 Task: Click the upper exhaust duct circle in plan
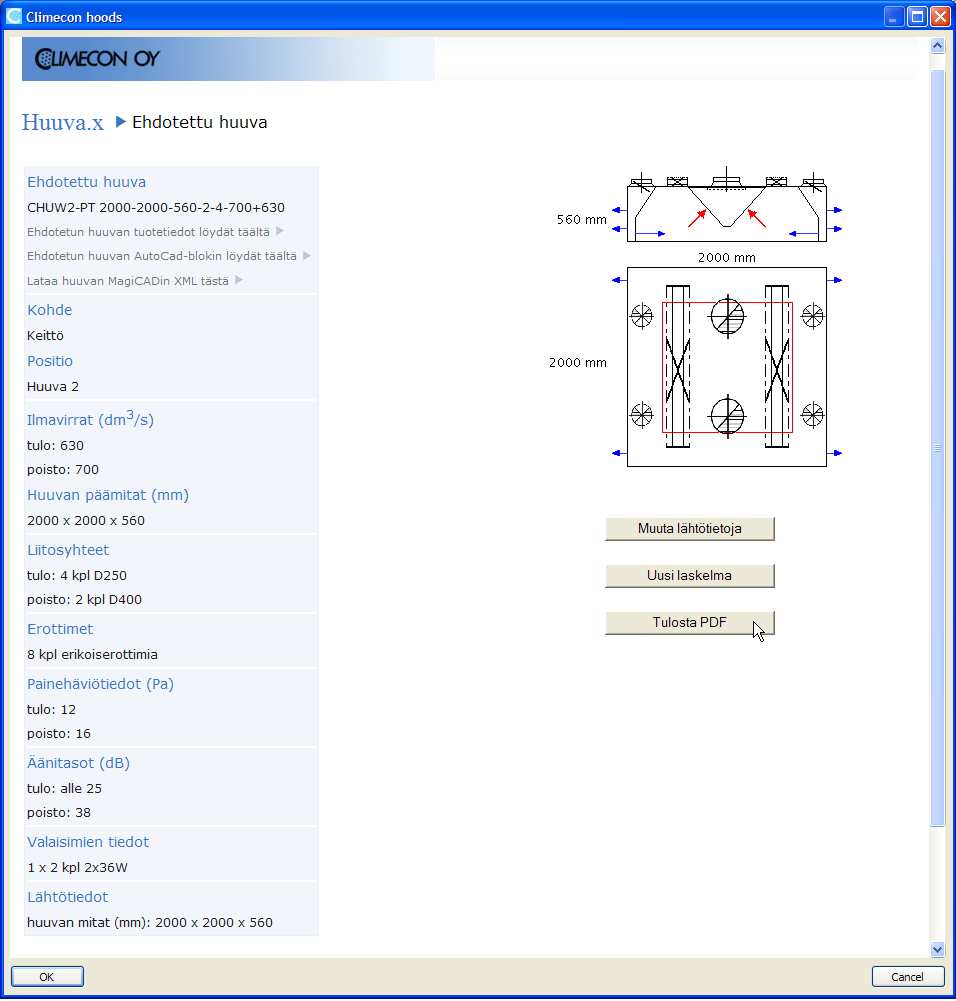pyautogui.click(x=728, y=316)
